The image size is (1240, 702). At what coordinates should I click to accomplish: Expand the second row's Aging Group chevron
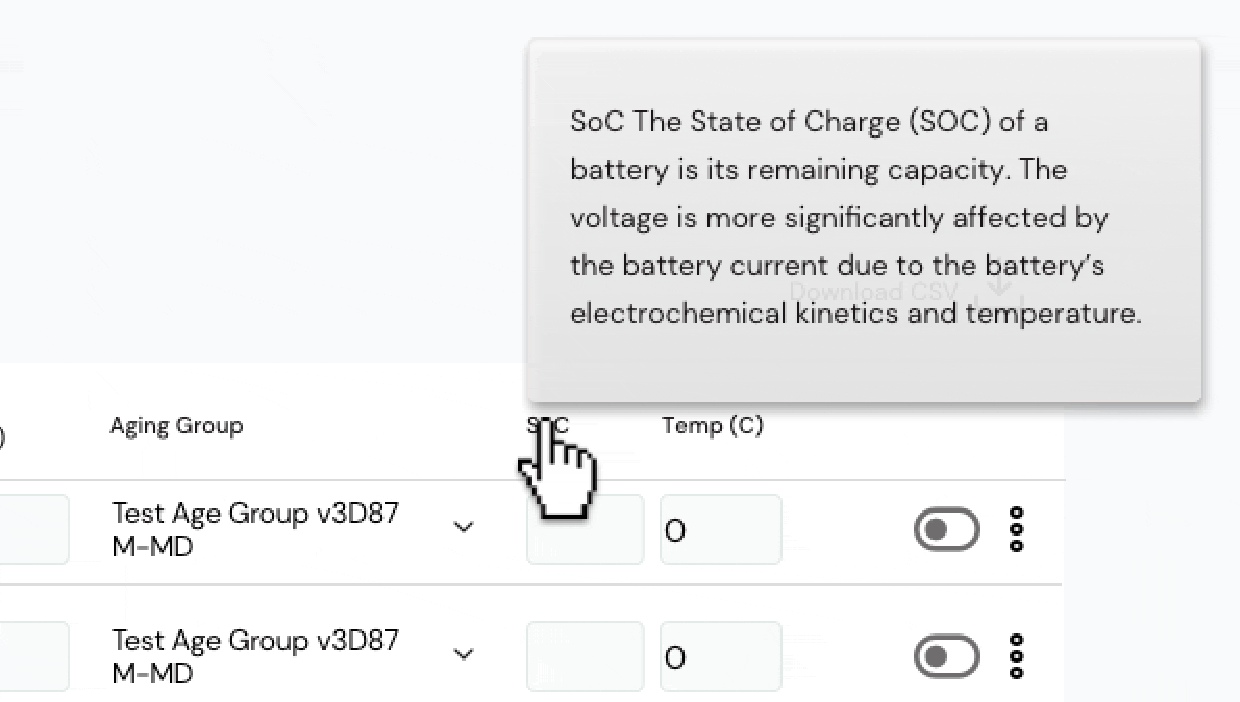coord(463,654)
